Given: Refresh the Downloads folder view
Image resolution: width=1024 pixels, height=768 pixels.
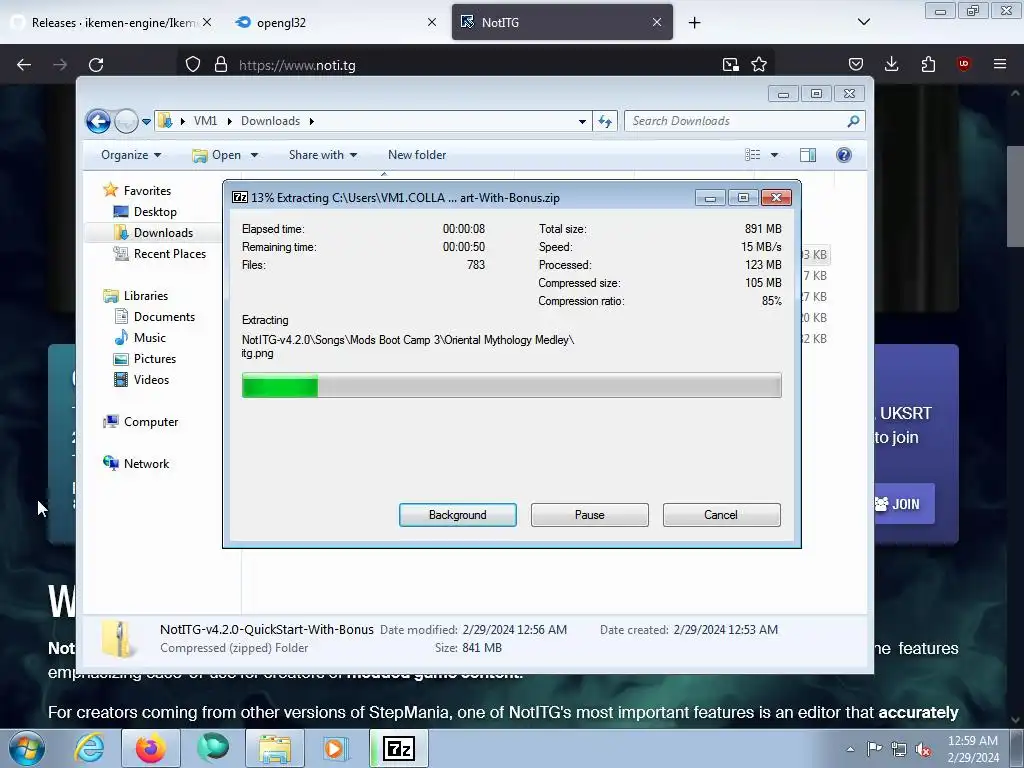Looking at the screenshot, I should pos(605,121).
